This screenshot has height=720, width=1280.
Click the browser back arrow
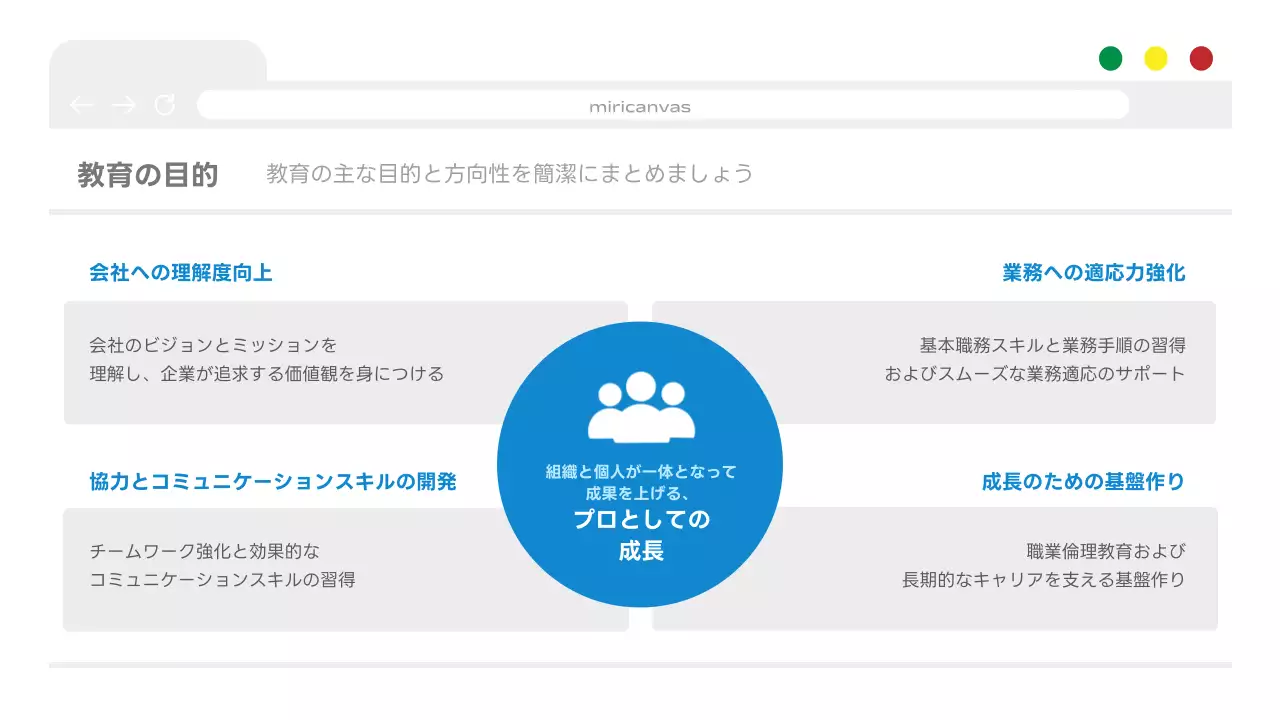[x=82, y=104]
